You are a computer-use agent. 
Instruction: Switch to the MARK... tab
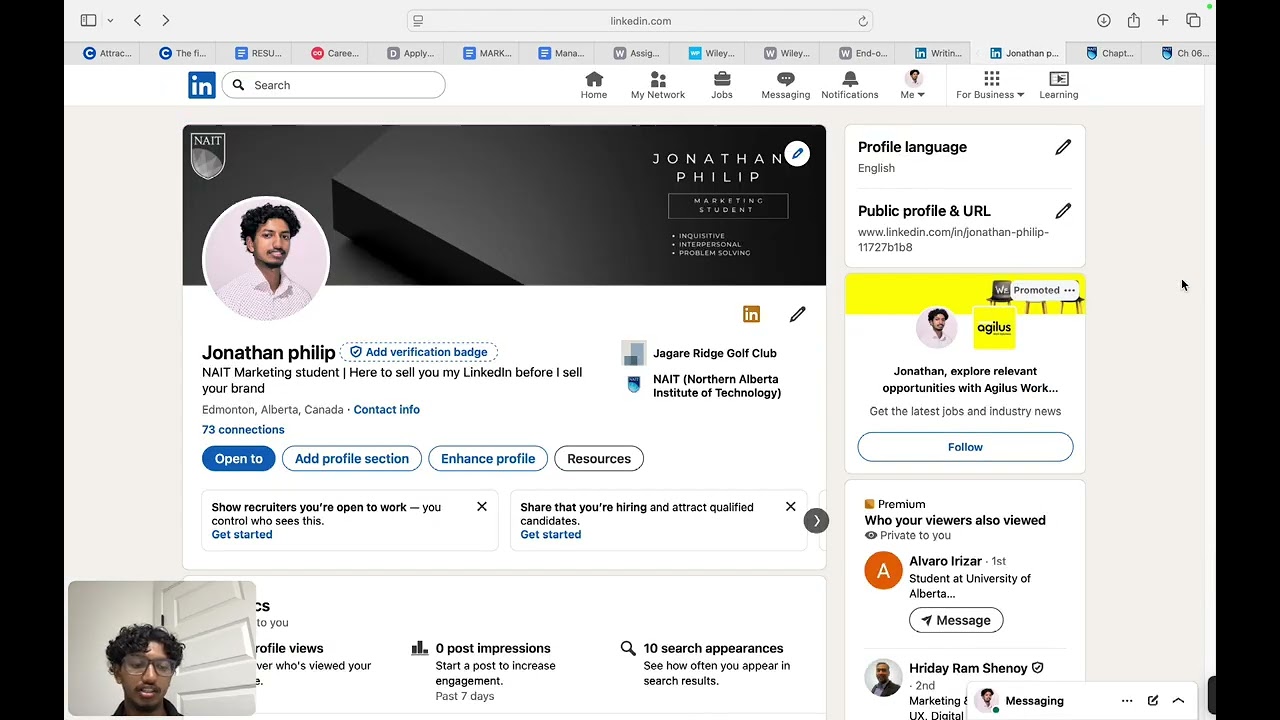488,53
